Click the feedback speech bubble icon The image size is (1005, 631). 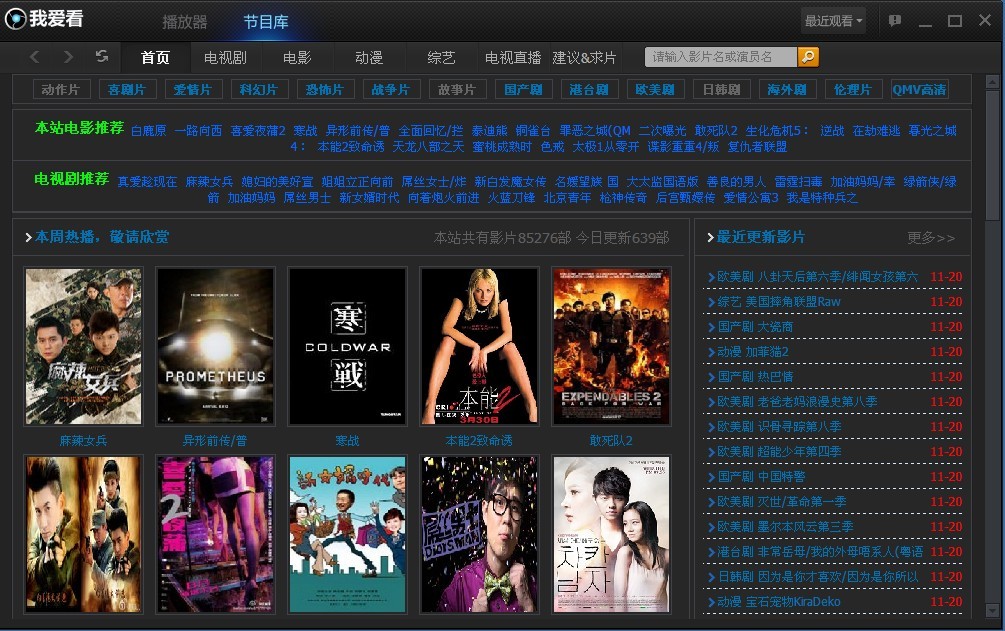click(895, 21)
